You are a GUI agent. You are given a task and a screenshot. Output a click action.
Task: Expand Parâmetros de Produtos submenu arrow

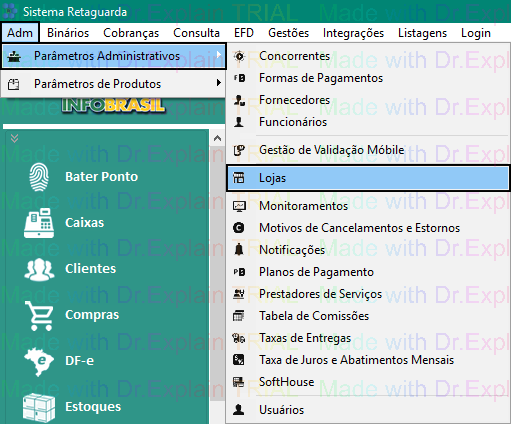[218, 82]
